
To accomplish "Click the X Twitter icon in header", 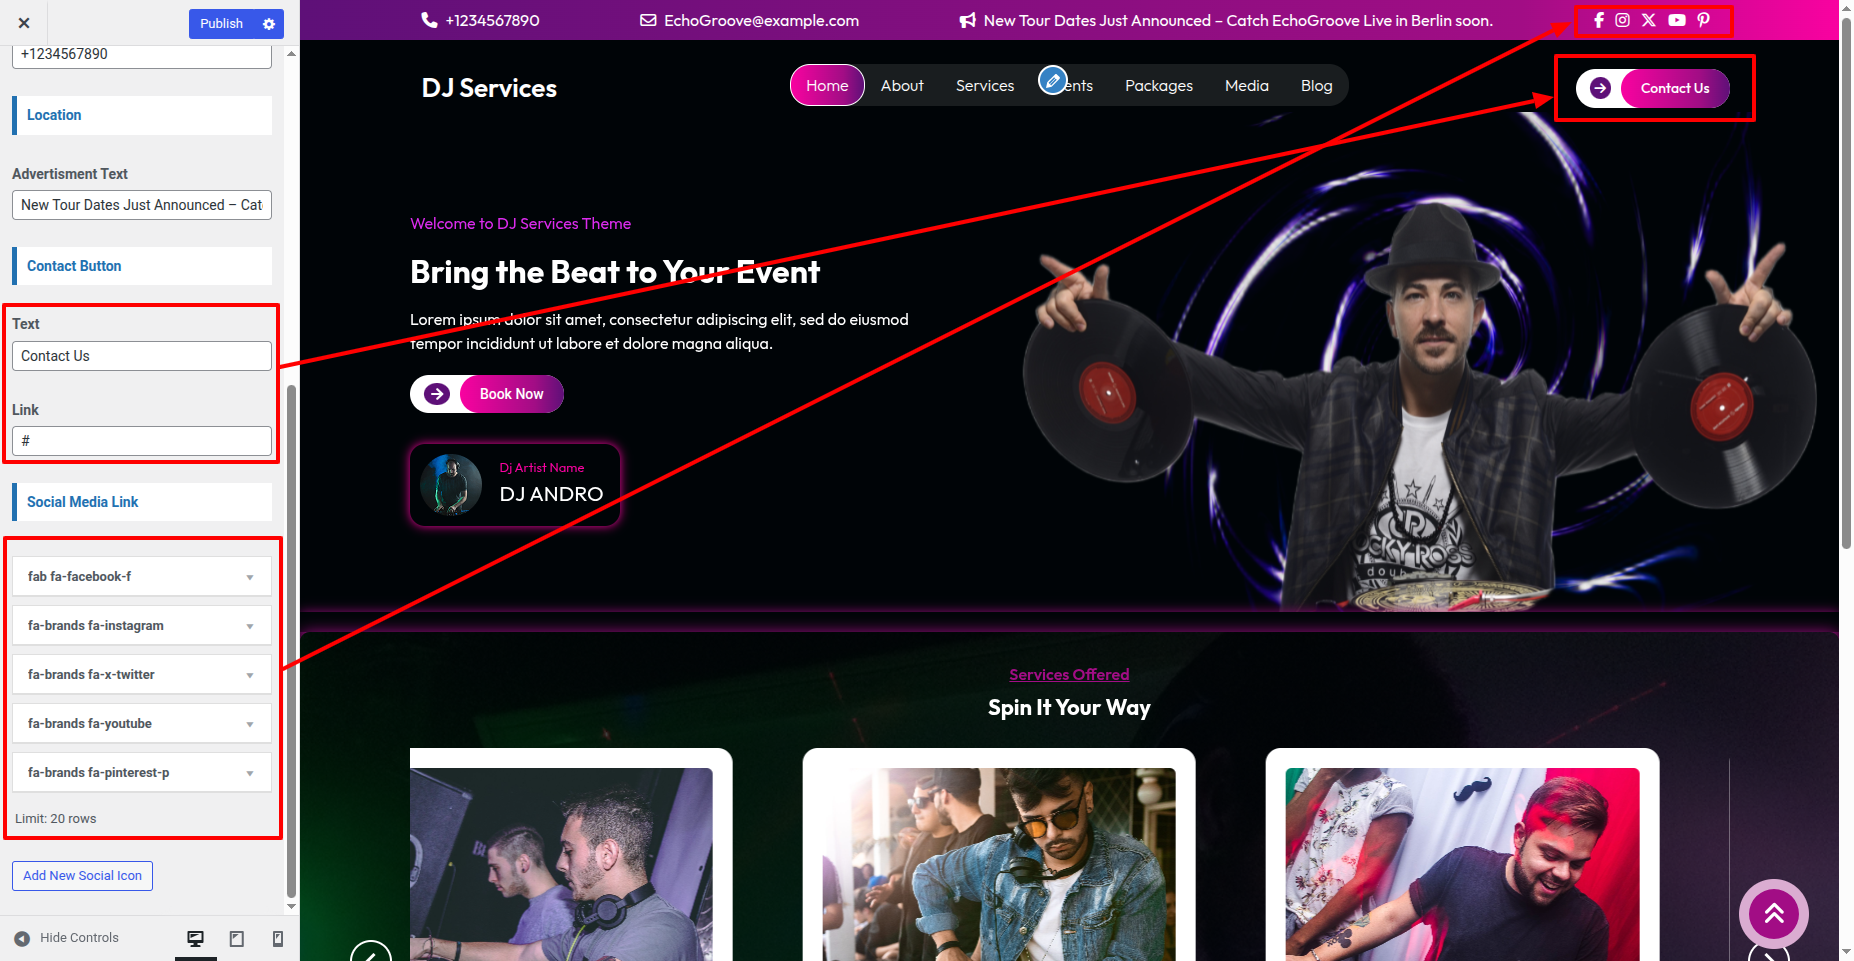I will 1648,20.
